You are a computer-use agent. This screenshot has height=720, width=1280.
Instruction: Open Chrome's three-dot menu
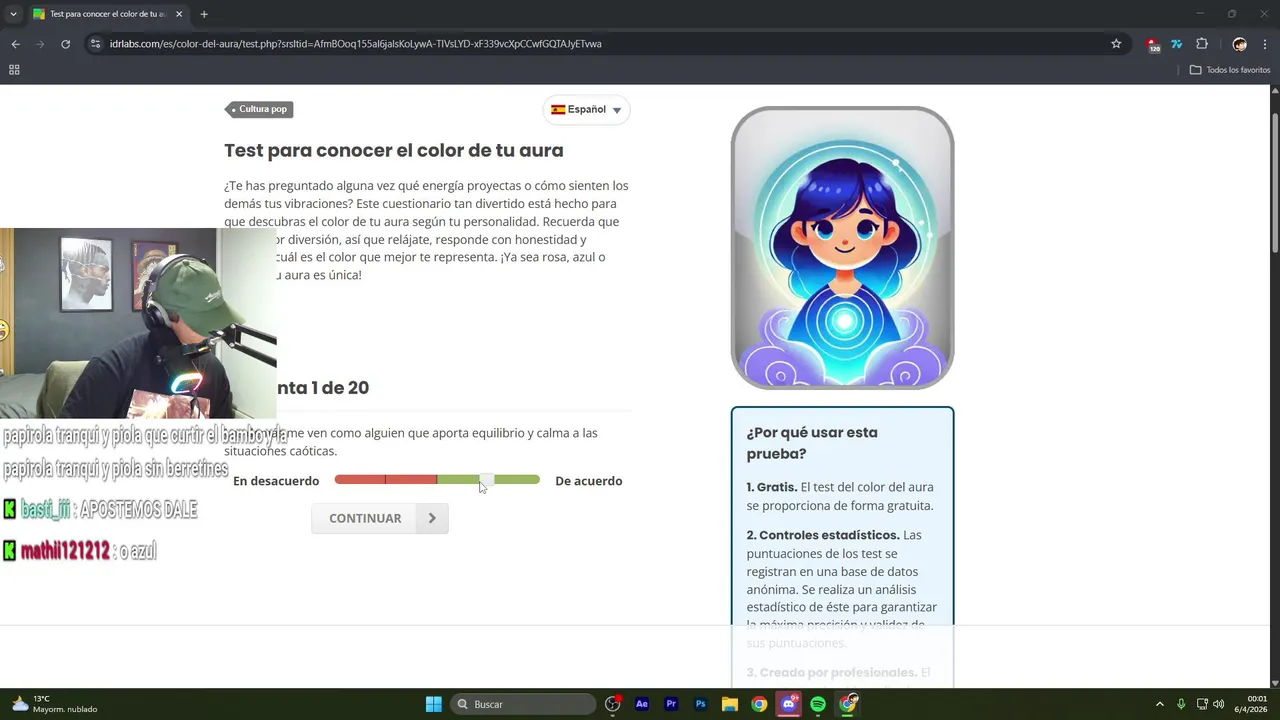point(1265,44)
